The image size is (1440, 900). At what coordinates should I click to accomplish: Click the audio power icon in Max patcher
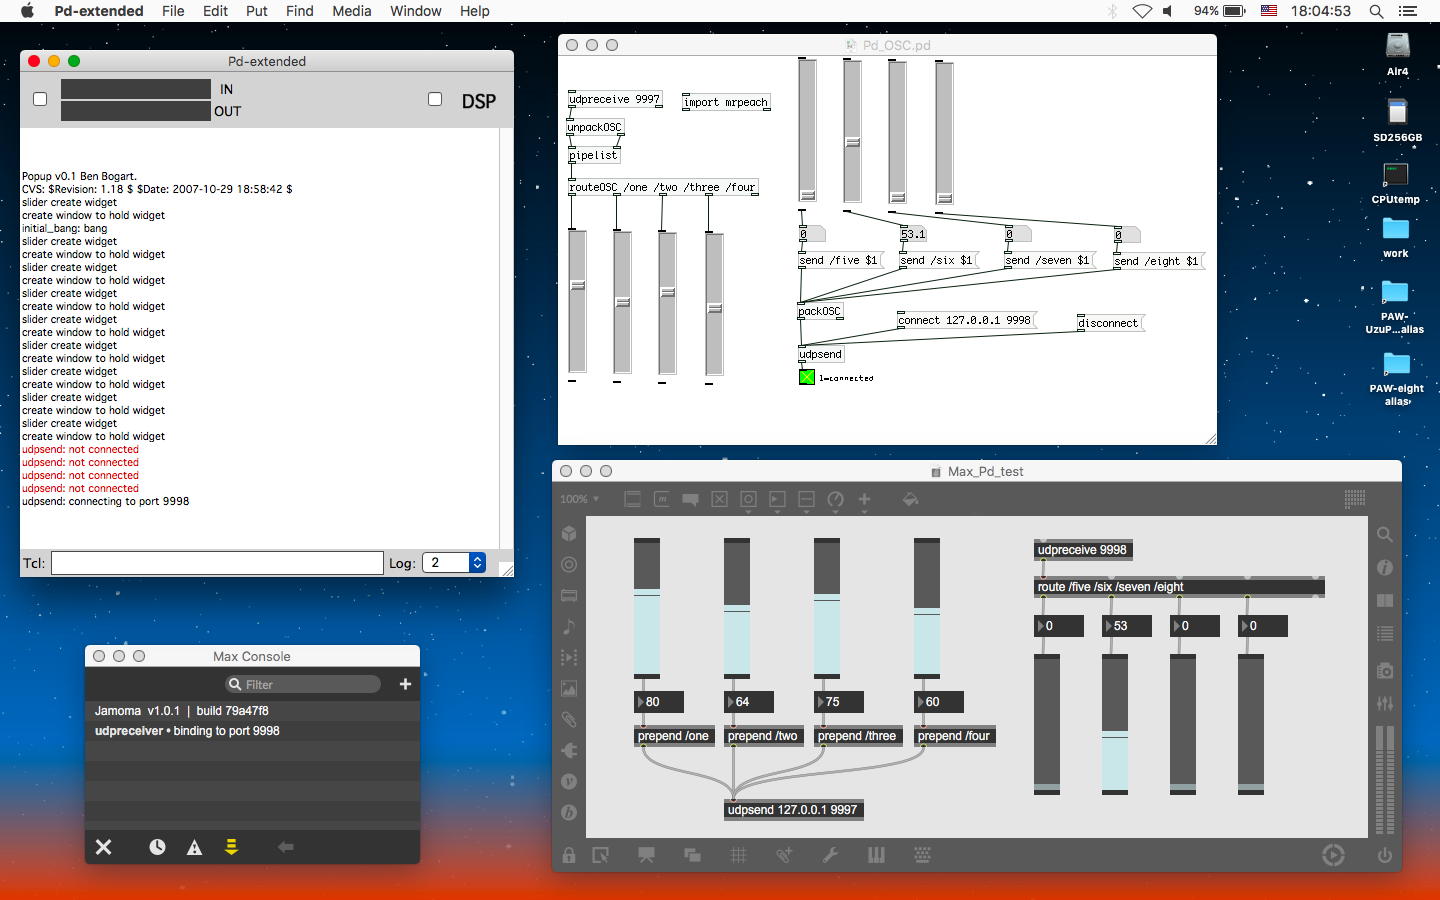[1385, 855]
